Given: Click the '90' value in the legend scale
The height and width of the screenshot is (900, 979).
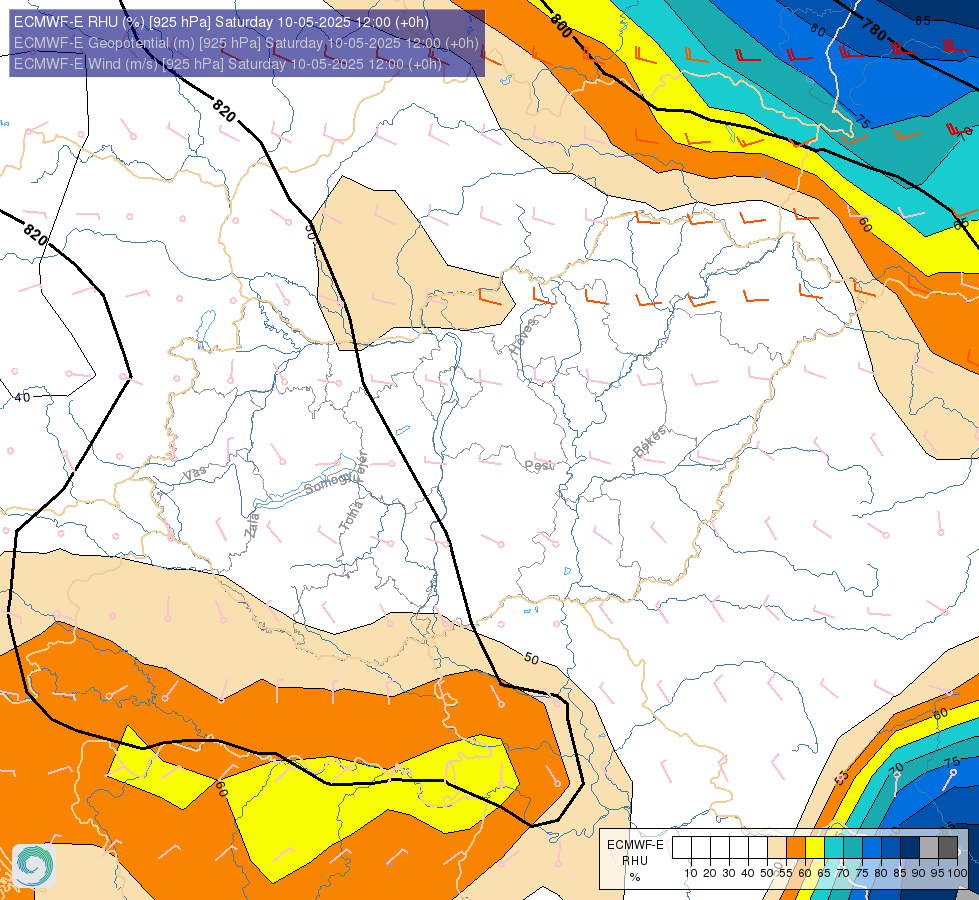Looking at the screenshot, I should [x=919, y=873].
